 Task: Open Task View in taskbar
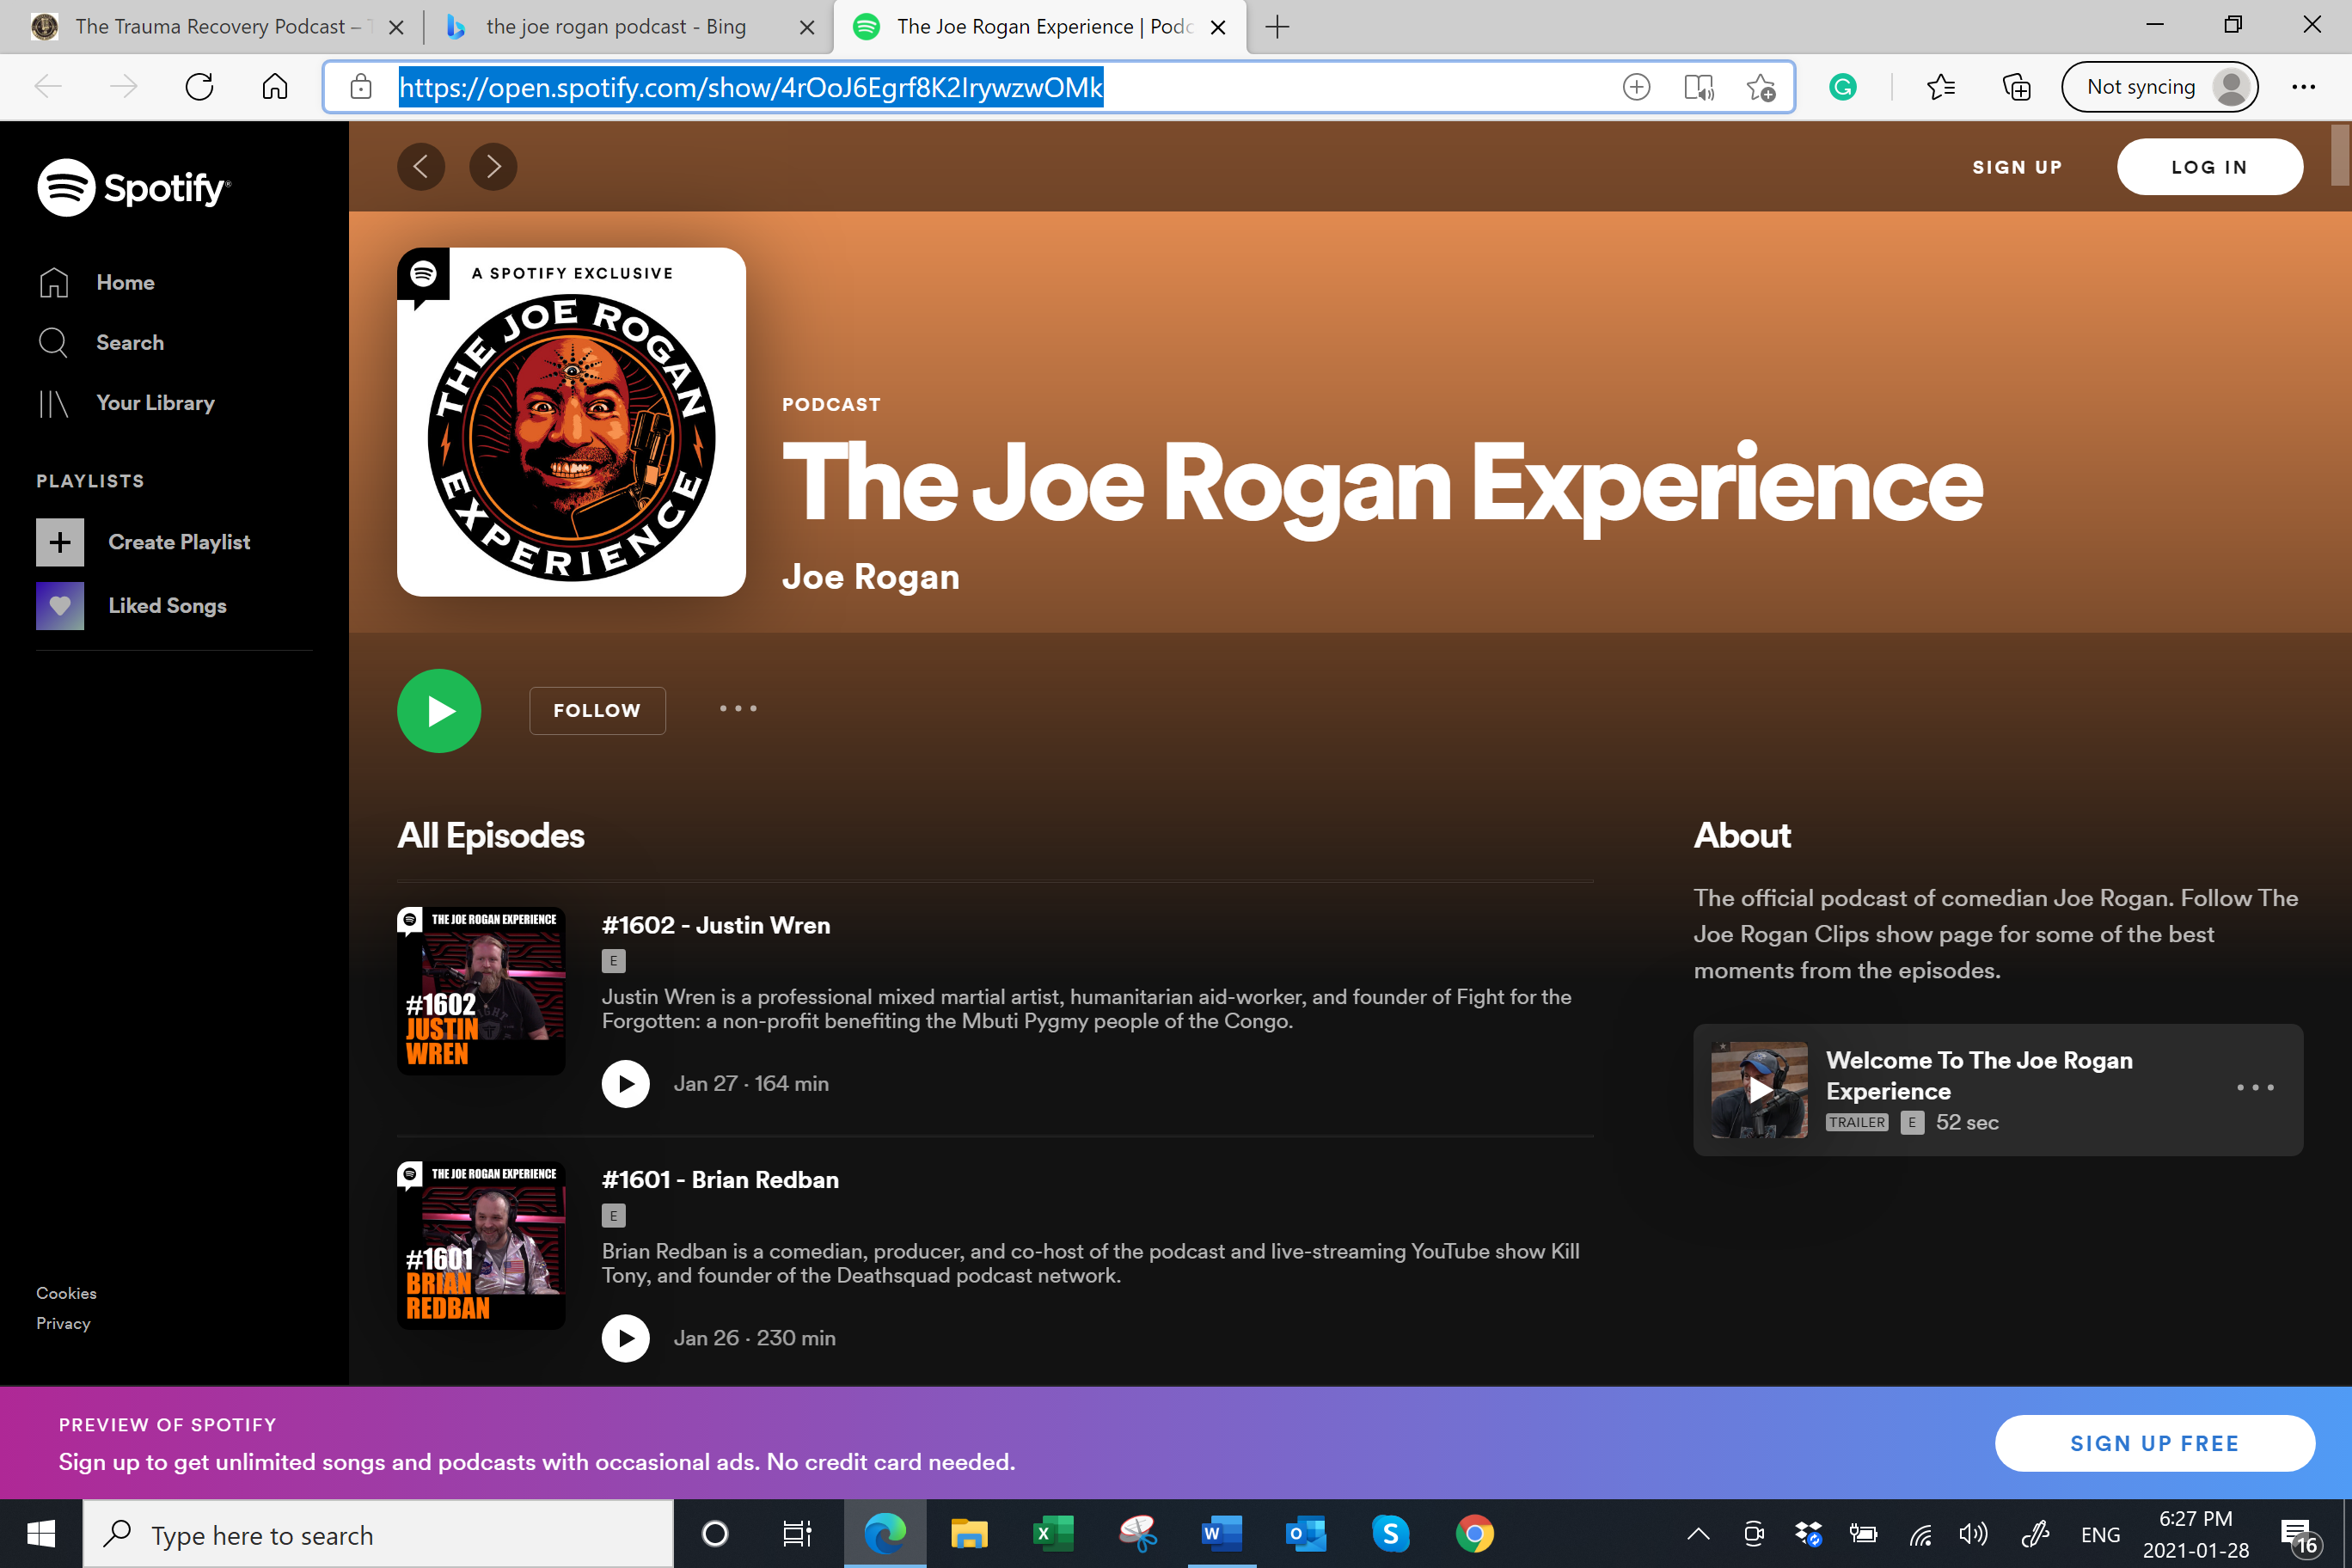[797, 1533]
